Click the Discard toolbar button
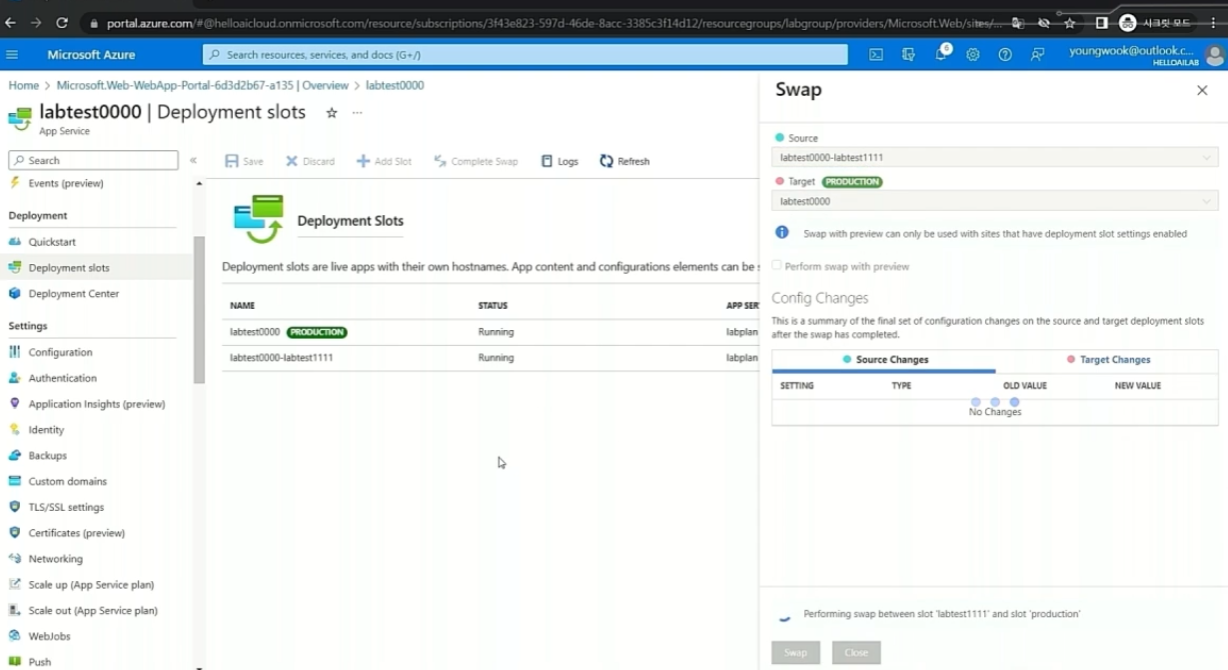Screen dimensions: 1228x670 tap(310, 161)
